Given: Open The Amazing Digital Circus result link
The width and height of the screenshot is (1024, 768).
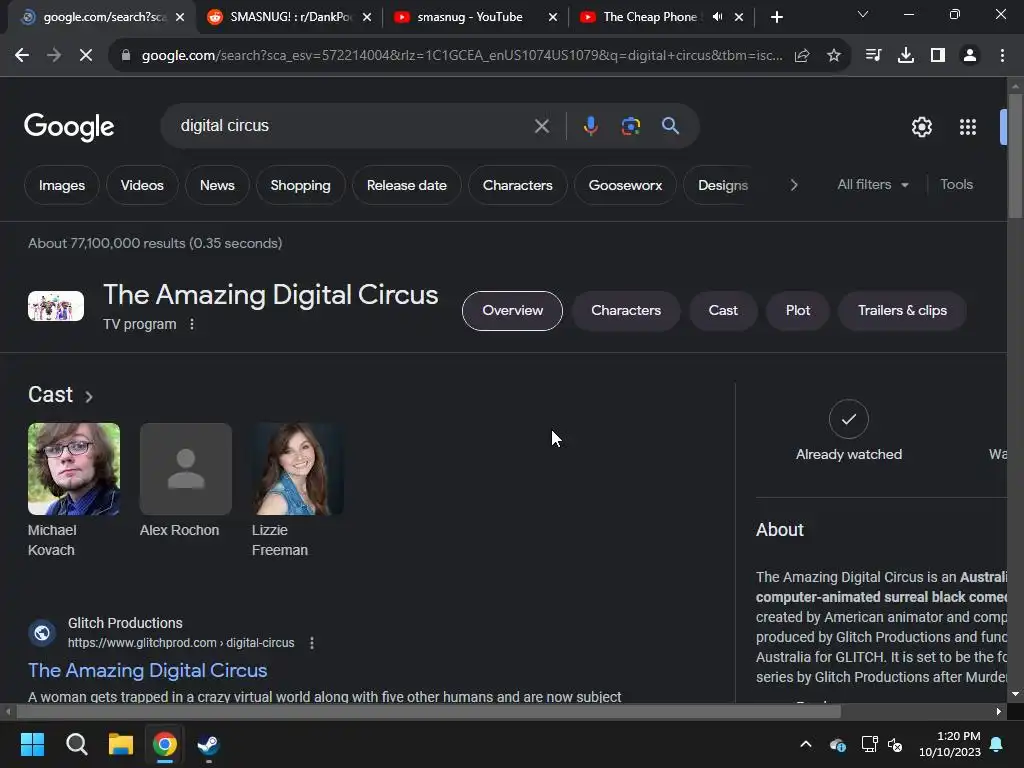Looking at the screenshot, I should (x=148, y=671).
